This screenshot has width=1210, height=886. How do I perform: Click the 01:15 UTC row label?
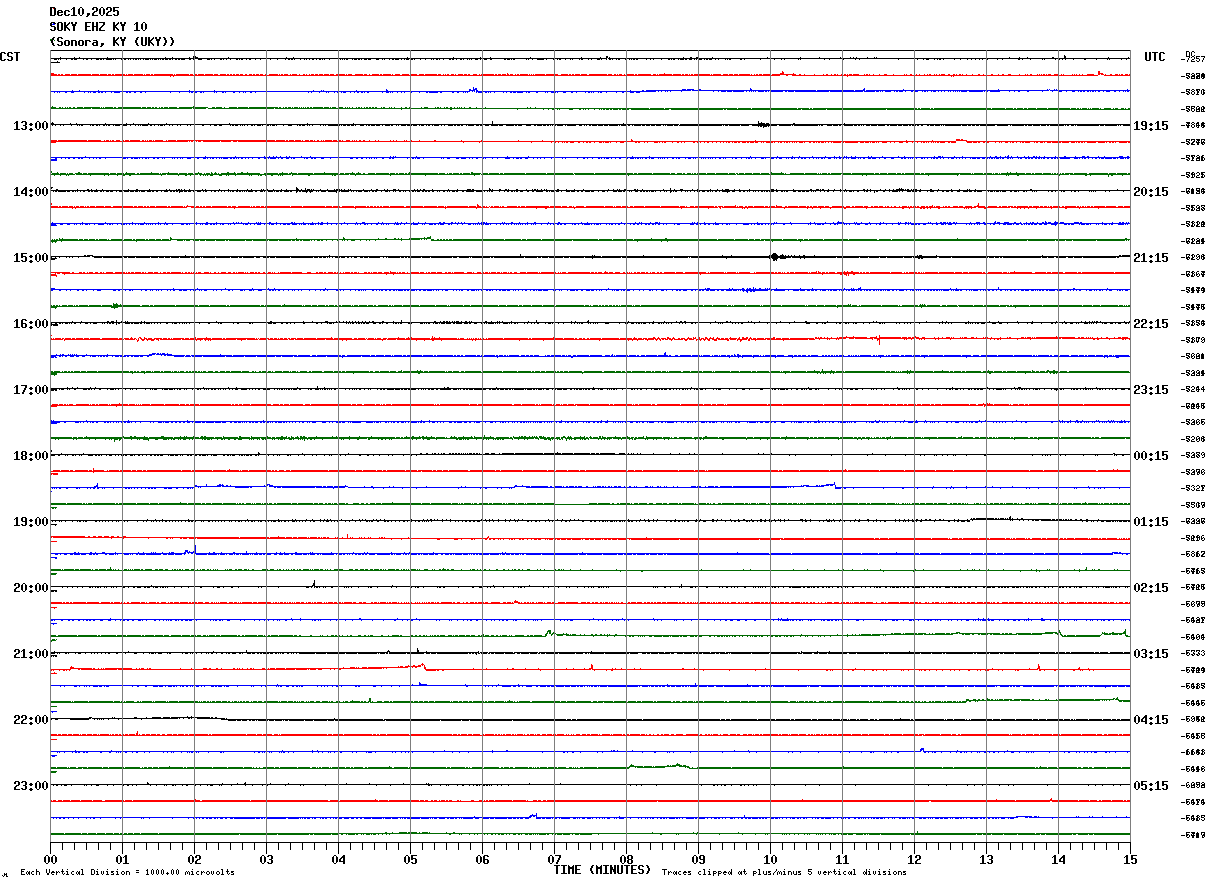(x=1151, y=522)
